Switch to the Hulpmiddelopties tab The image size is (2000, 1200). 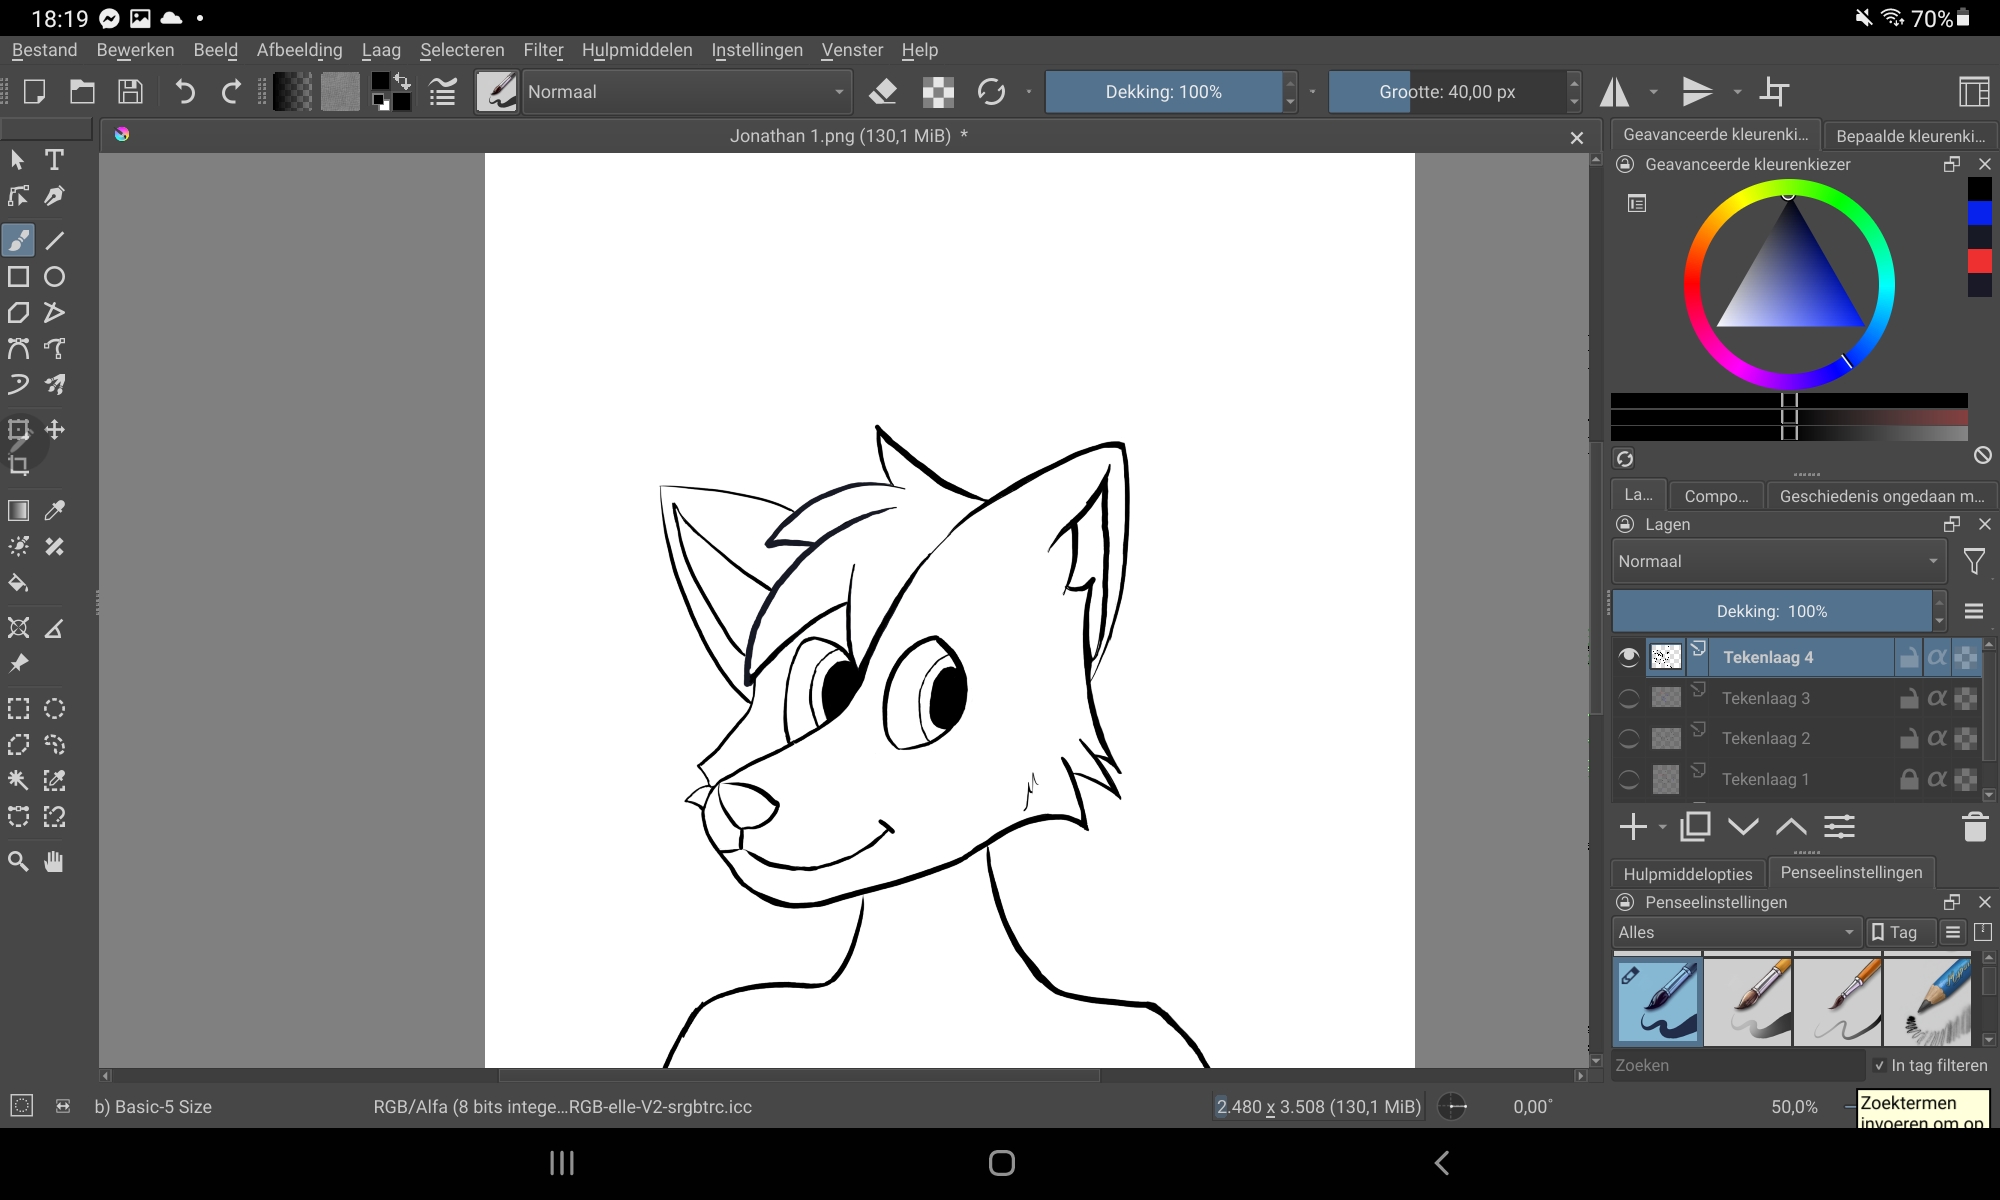[x=1687, y=873]
